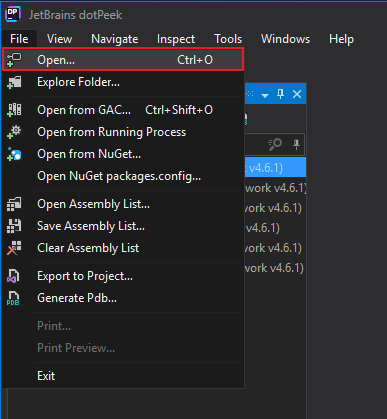Screen dimensions: 387x419
Task: Click the Open Assembly List icon
Action: tap(14, 204)
